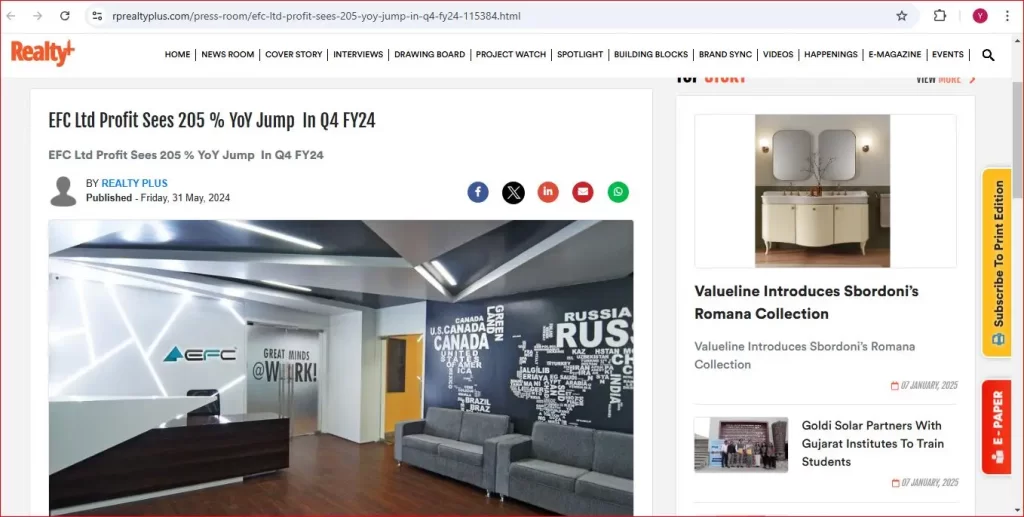Click the grey subheading under the article title
The width and height of the screenshot is (1024, 517).
[x=186, y=155]
